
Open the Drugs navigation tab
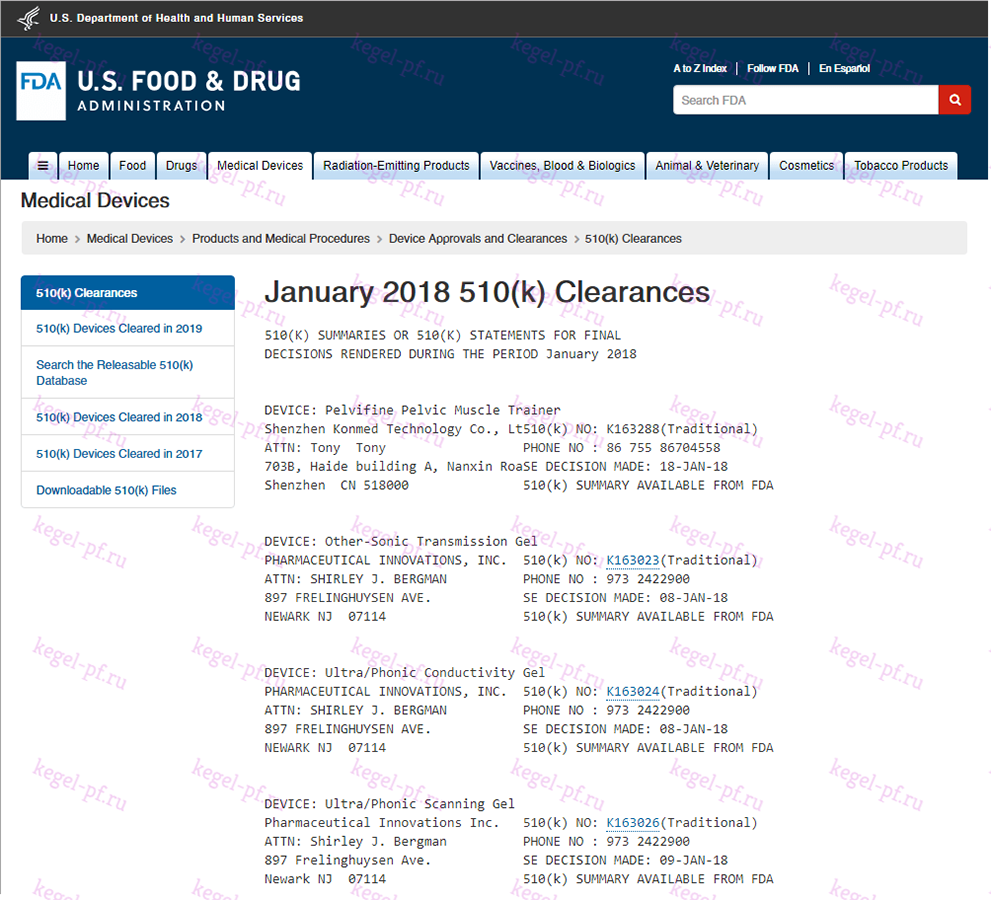[181, 166]
